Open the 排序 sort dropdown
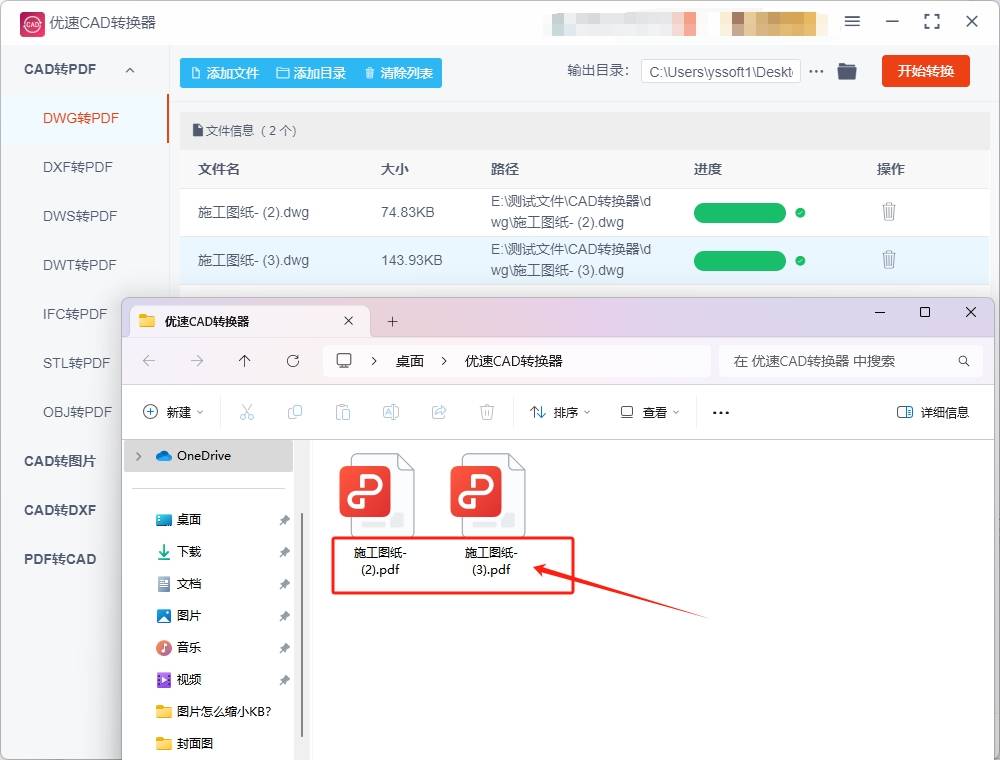1000x760 pixels. pyautogui.click(x=560, y=411)
